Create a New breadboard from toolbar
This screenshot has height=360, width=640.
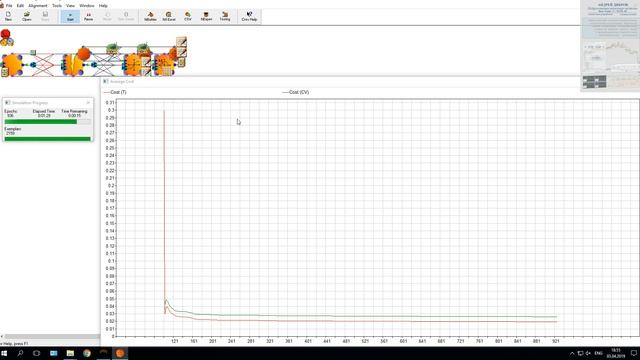coord(8,17)
